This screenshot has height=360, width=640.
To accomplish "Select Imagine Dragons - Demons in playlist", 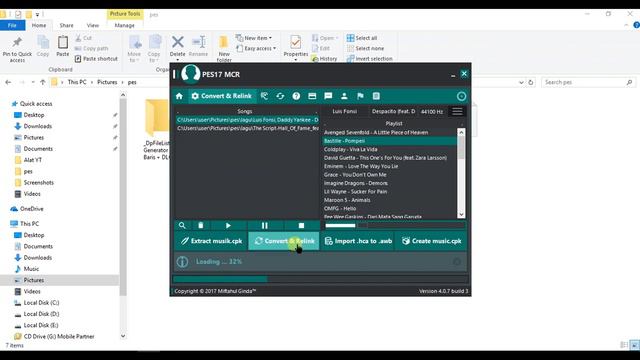I will pyautogui.click(x=356, y=183).
